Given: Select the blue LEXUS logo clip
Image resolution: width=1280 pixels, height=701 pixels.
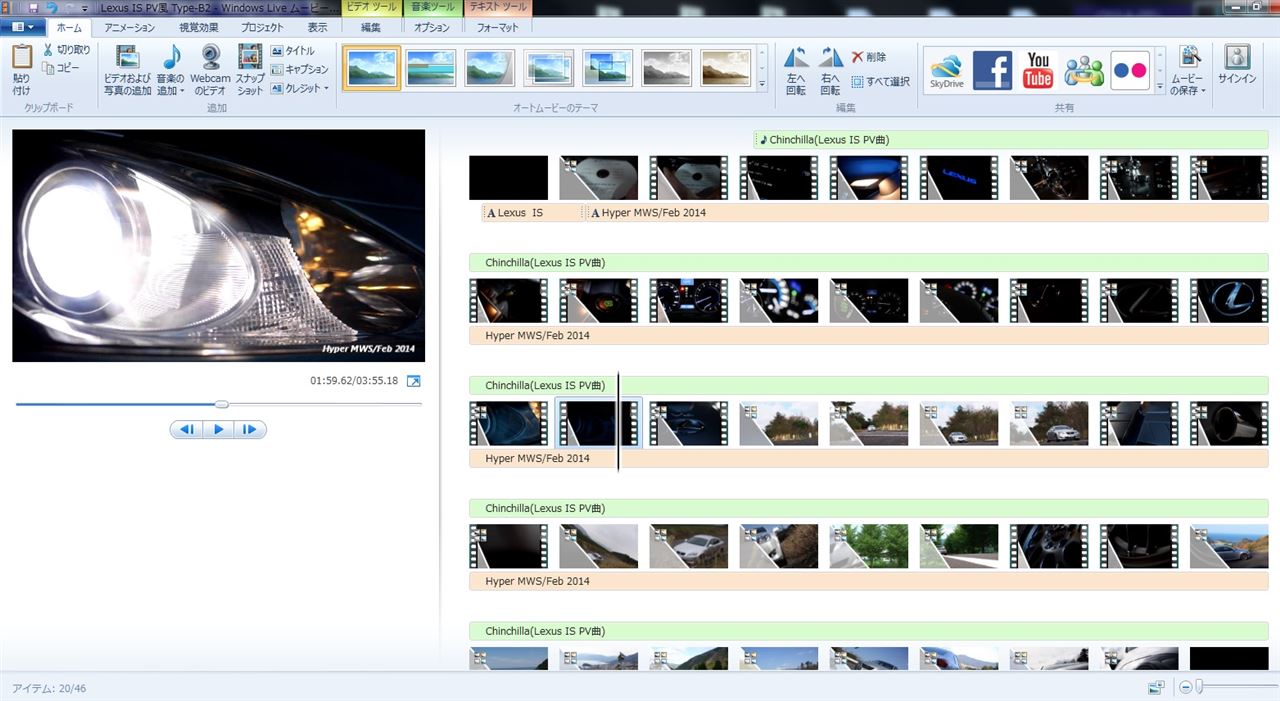Looking at the screenshot, I should [959, 177].
